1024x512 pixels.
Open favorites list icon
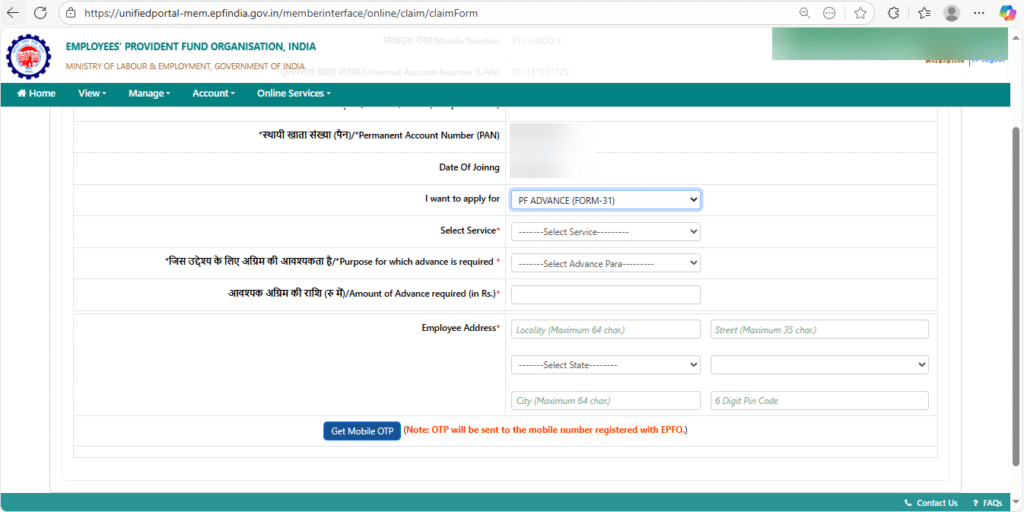tap(923, 12)
